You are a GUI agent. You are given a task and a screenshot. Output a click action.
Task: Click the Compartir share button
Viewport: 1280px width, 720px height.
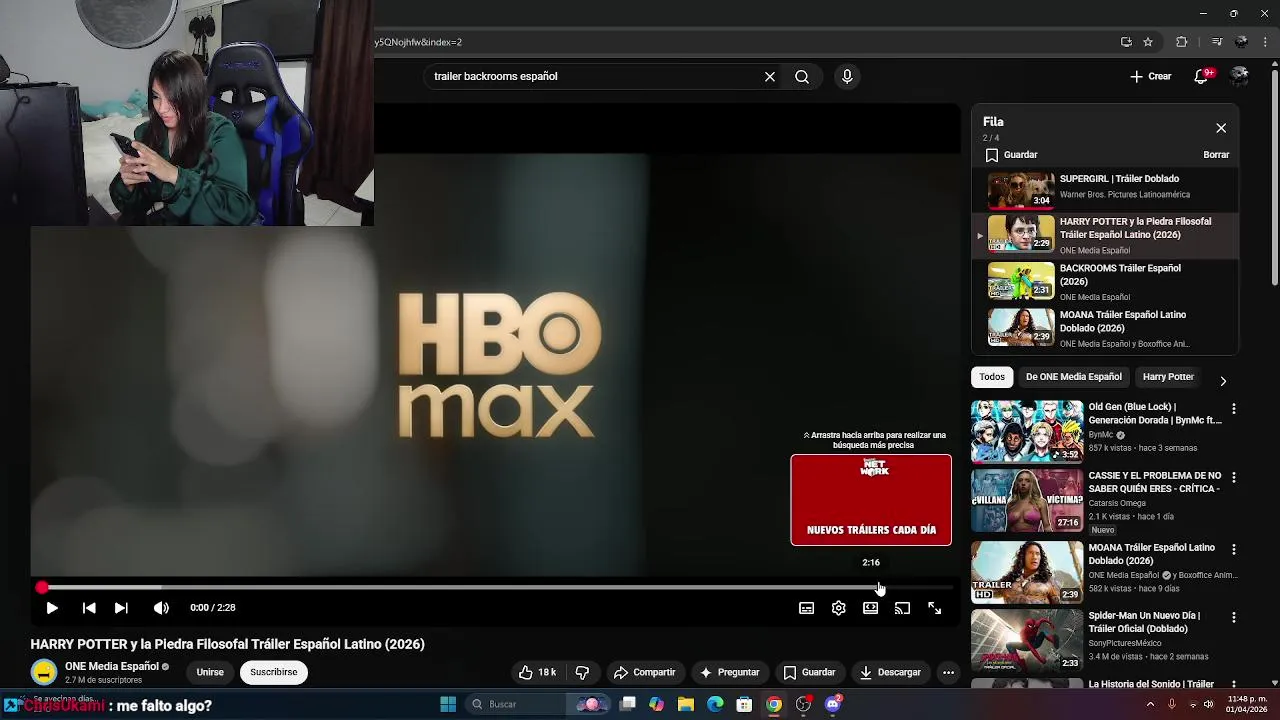coord(644,672)
